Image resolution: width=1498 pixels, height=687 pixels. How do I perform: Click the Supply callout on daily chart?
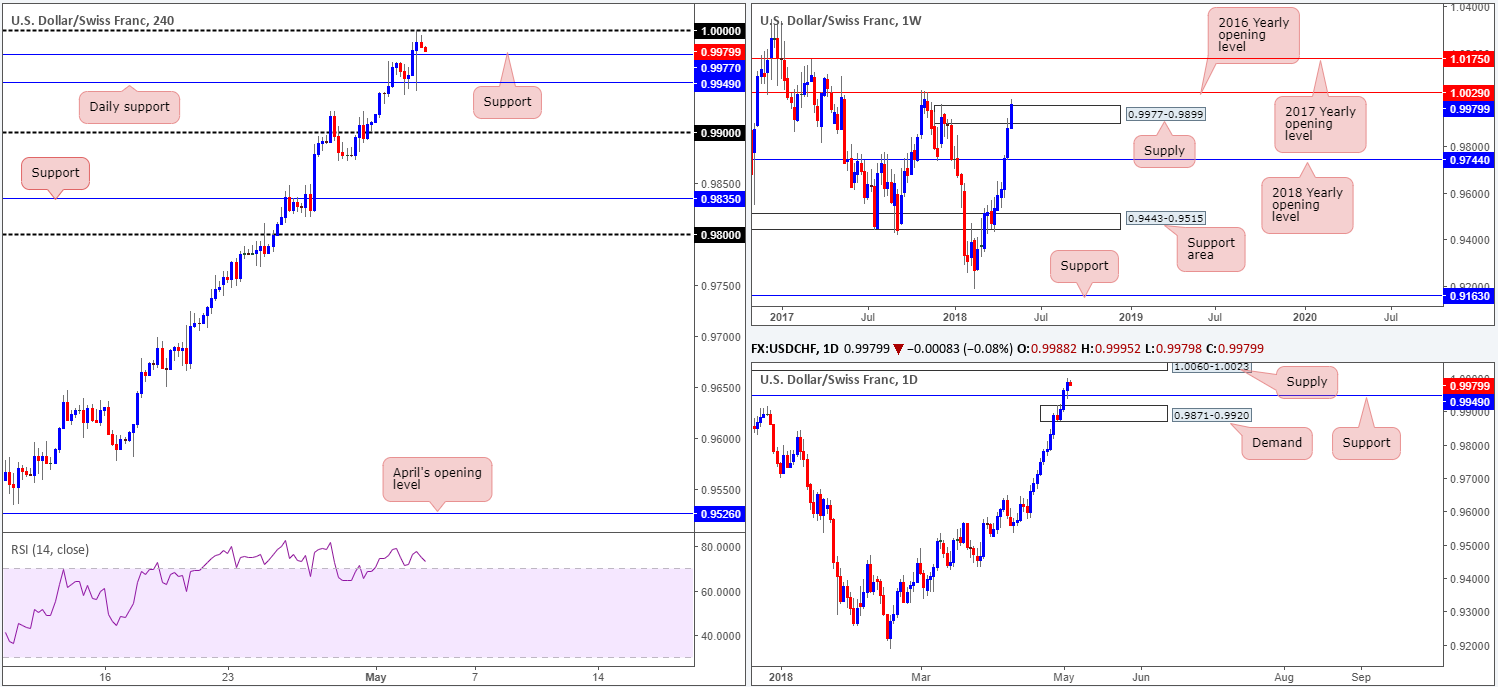1307,382
